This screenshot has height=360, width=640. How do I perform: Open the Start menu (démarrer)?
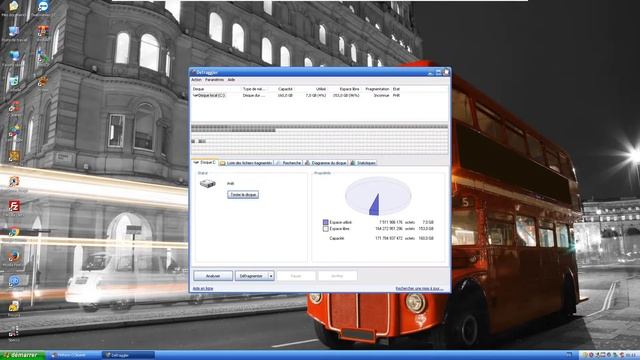(x=22, y=355)
